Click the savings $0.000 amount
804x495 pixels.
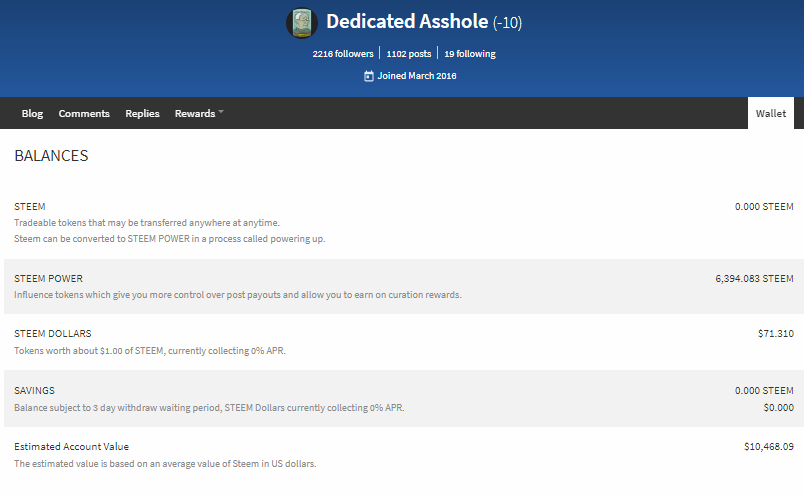(x=778, y=407)
